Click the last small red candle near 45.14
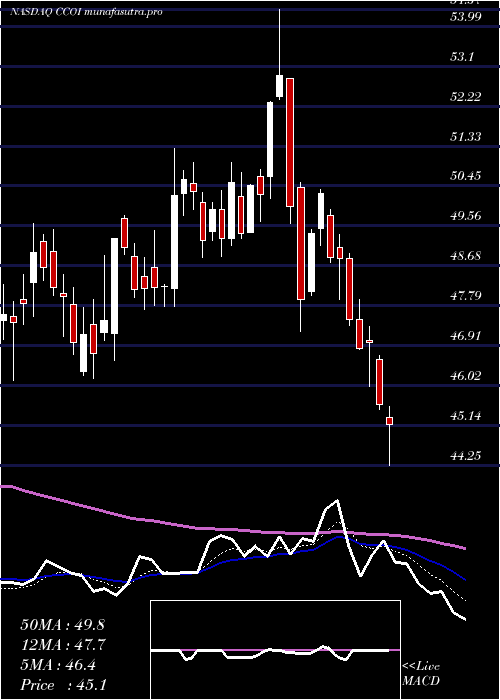Screen dimensions: 500x700 click(389, 421)
